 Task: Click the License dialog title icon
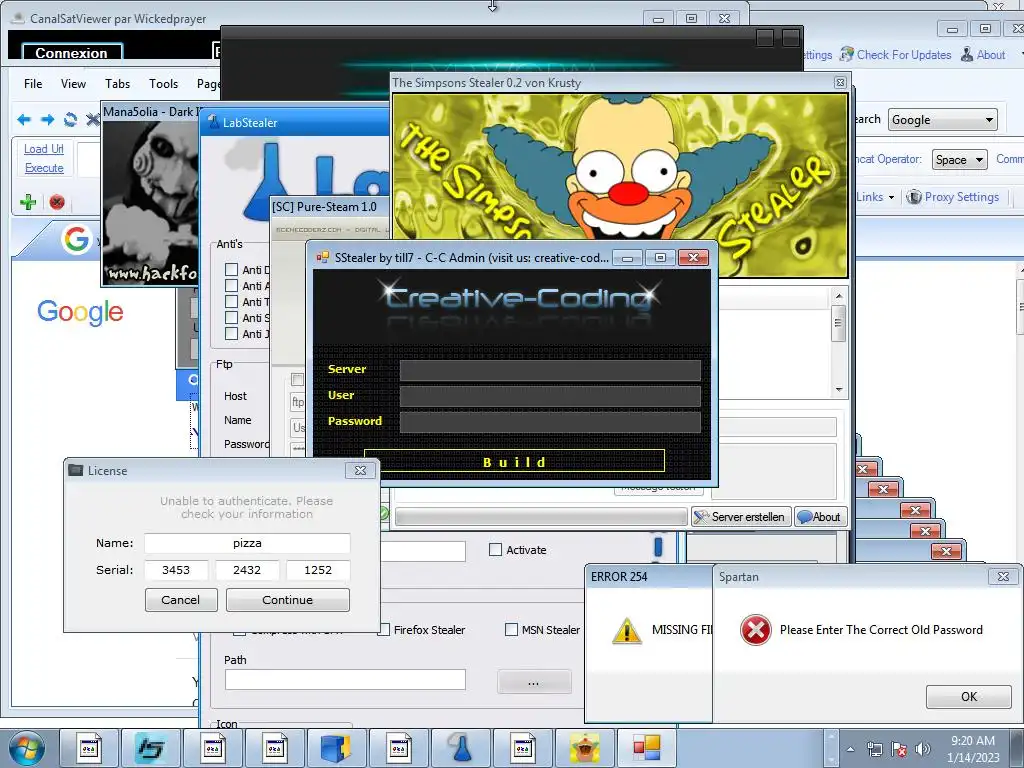(x=76, y=470)
